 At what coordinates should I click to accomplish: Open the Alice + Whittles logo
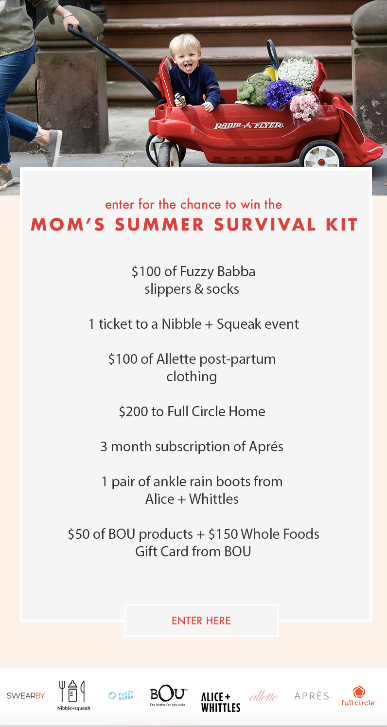(220, 702)
